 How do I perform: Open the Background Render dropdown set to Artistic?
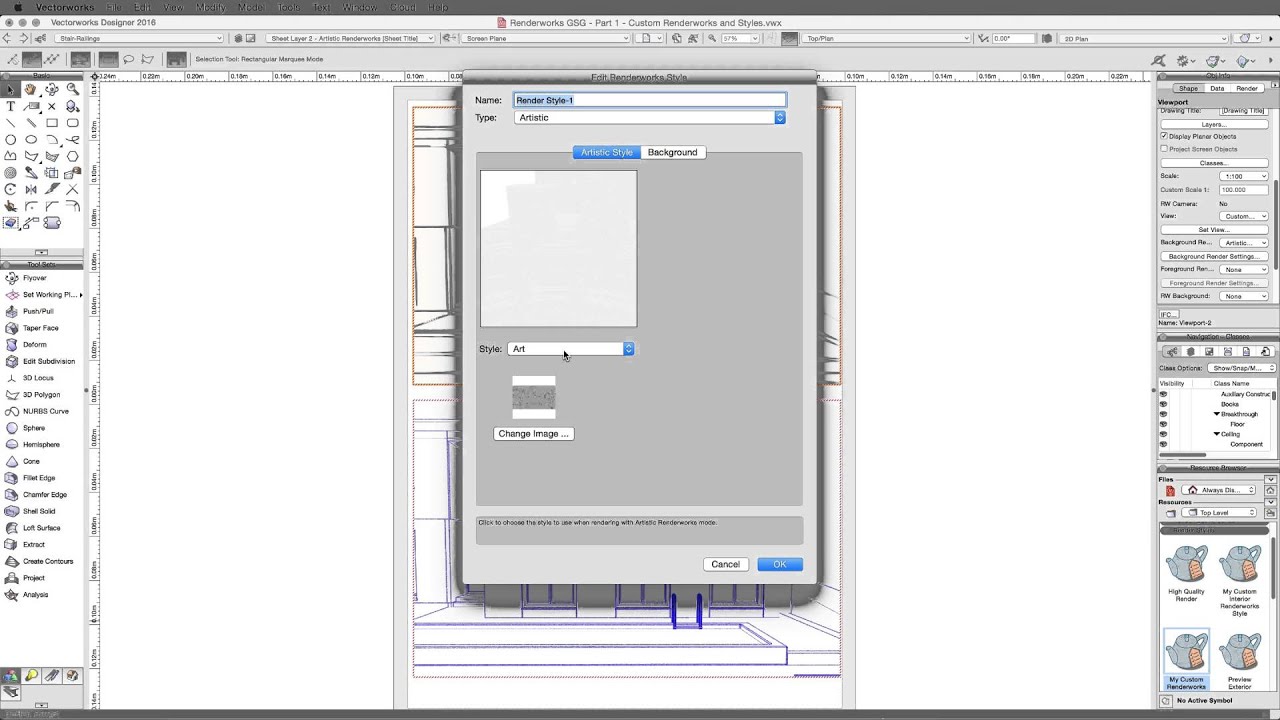click(x=1244, y=243)
